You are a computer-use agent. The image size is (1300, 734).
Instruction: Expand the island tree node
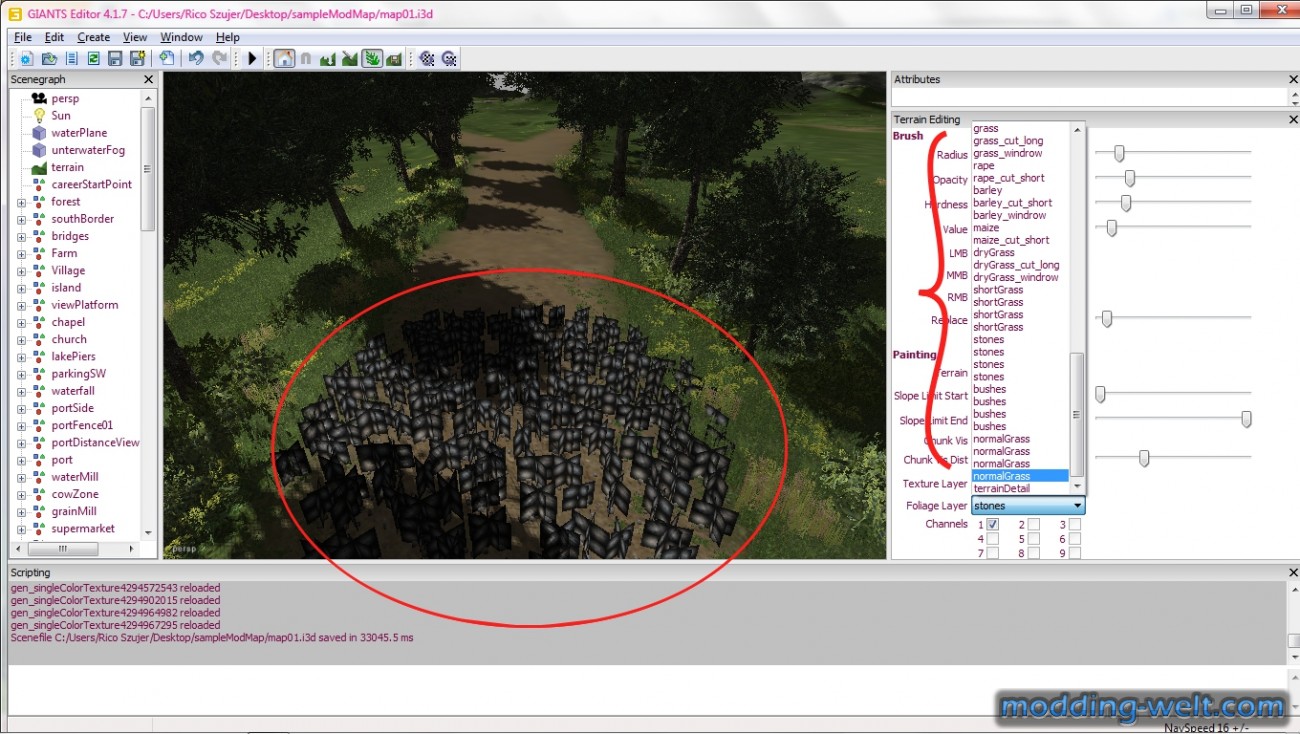coord(22,288)
